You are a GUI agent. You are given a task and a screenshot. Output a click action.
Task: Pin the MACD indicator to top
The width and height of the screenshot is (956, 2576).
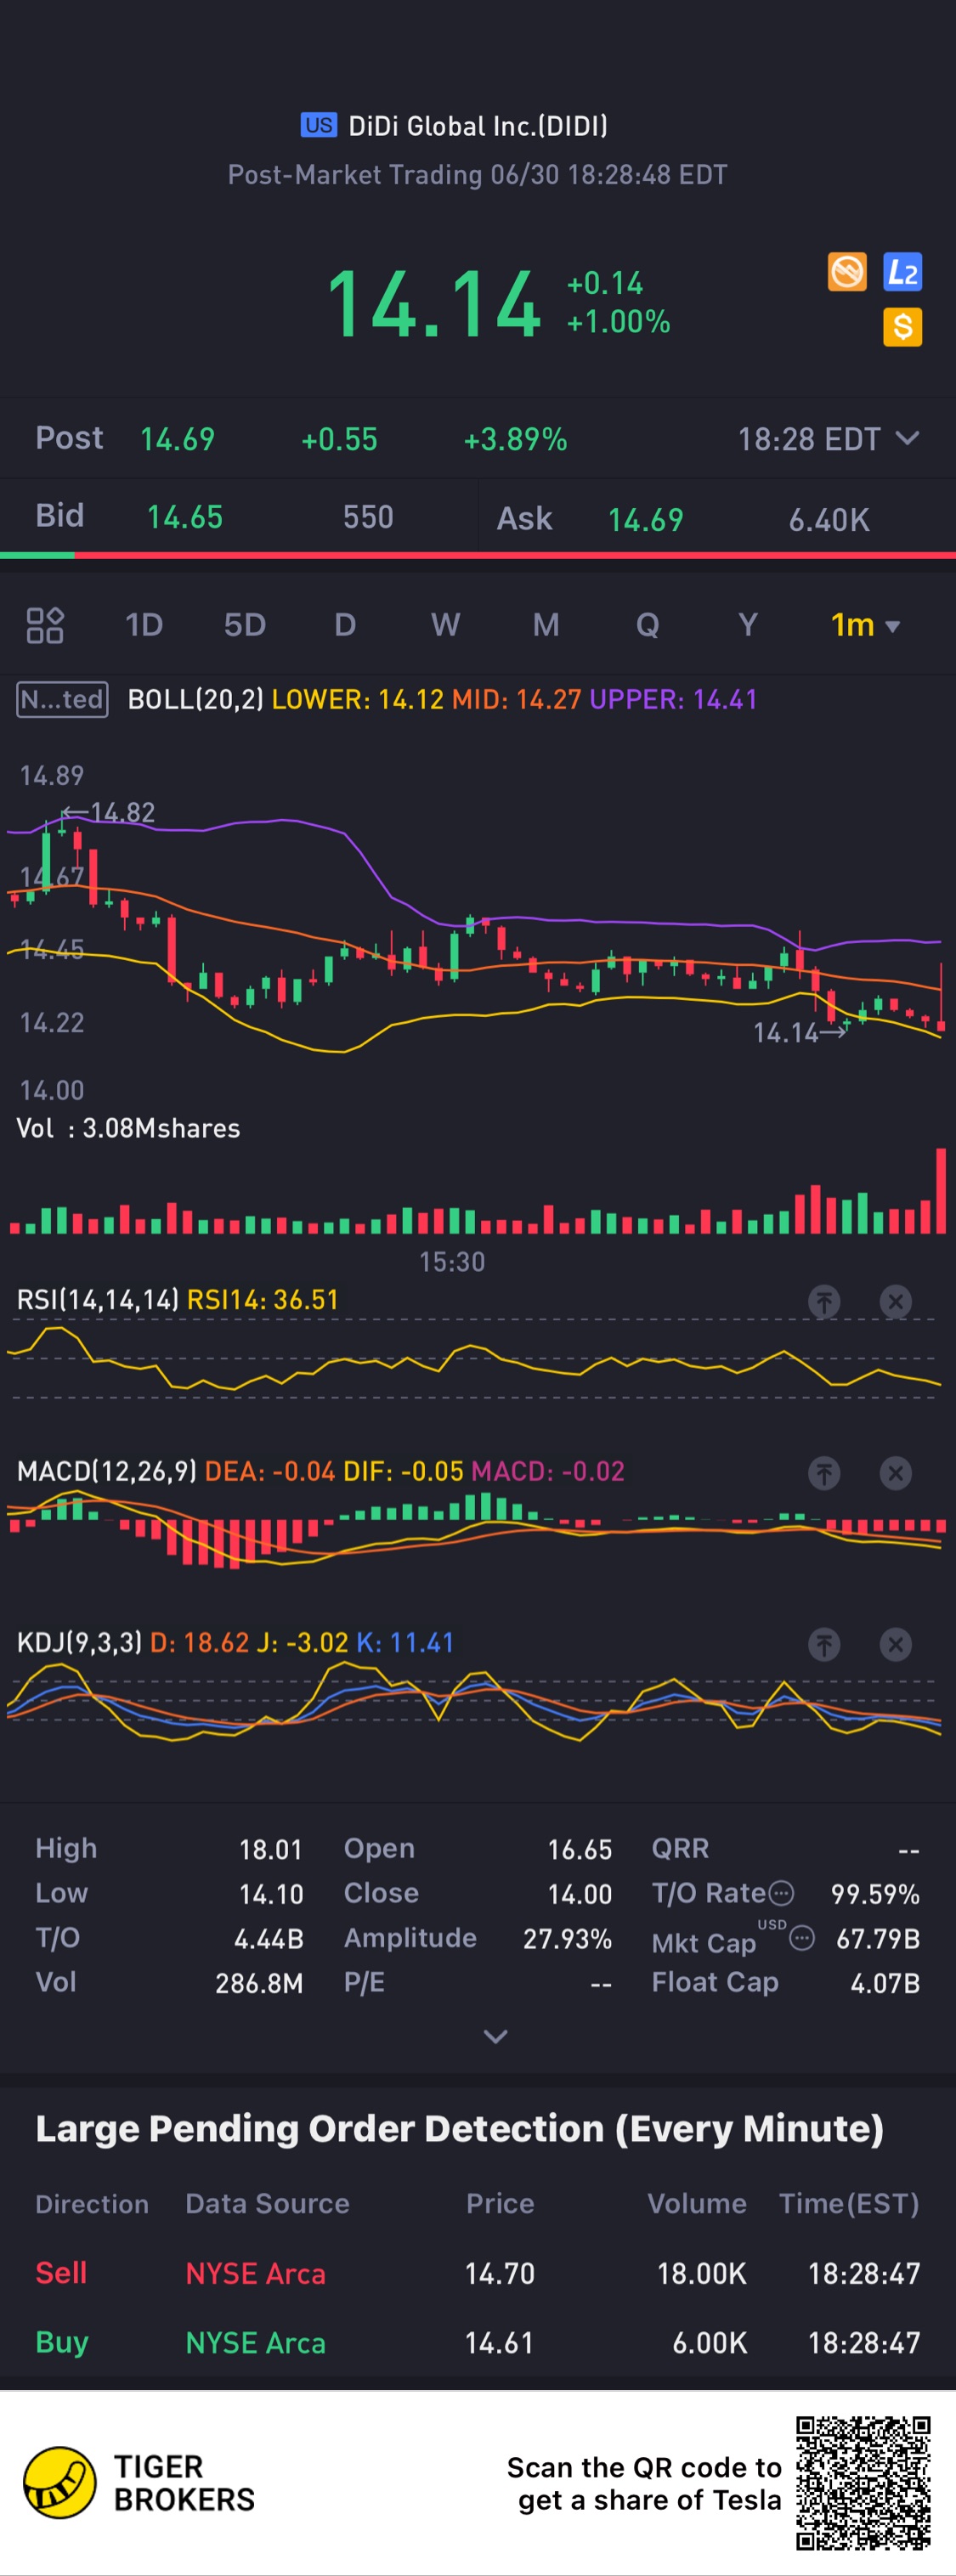824,1473
